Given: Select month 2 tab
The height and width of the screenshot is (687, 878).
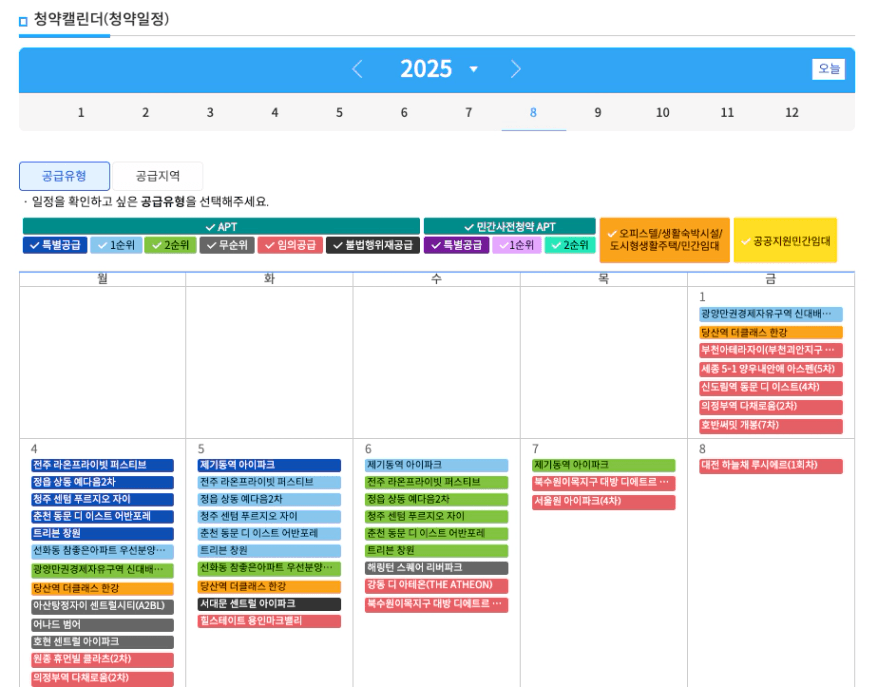Looking at the screenshot, I should click(x=146, y=113).
